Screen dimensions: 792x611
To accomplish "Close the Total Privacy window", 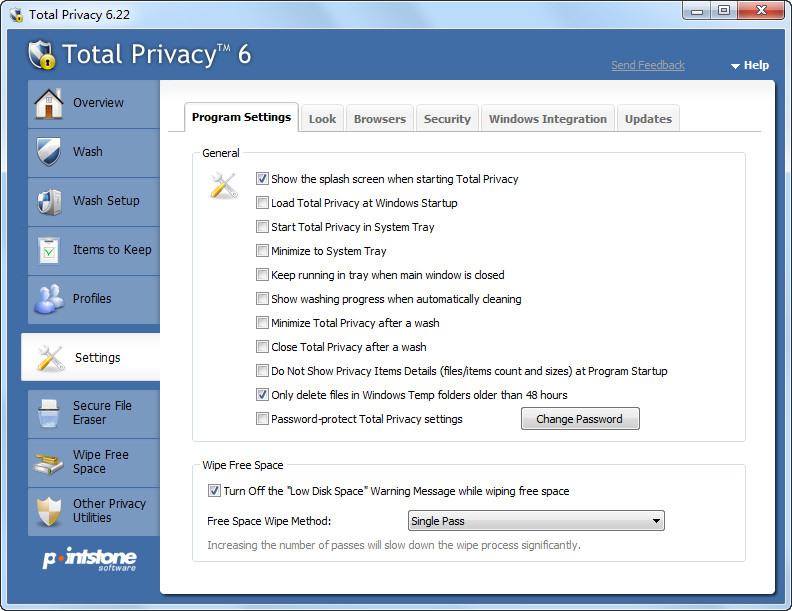I will click(x=761, y=11).
